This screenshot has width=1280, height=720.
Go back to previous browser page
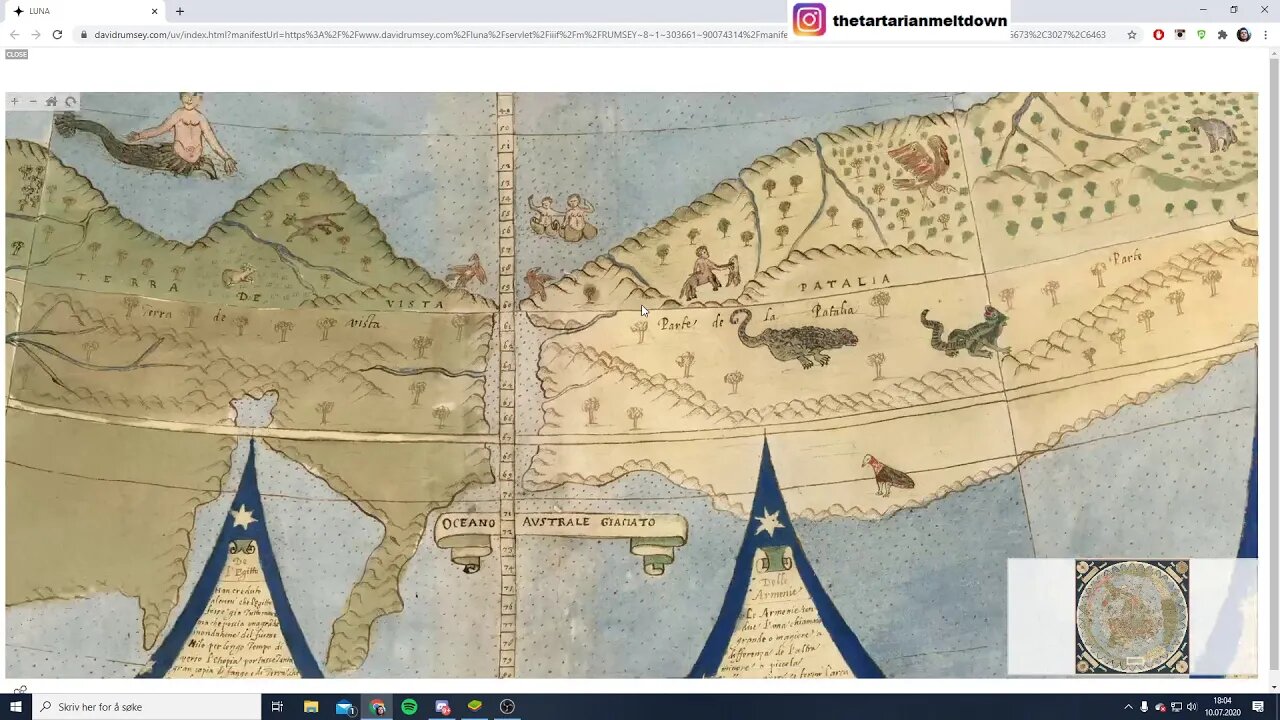click(x=14, y=34)
